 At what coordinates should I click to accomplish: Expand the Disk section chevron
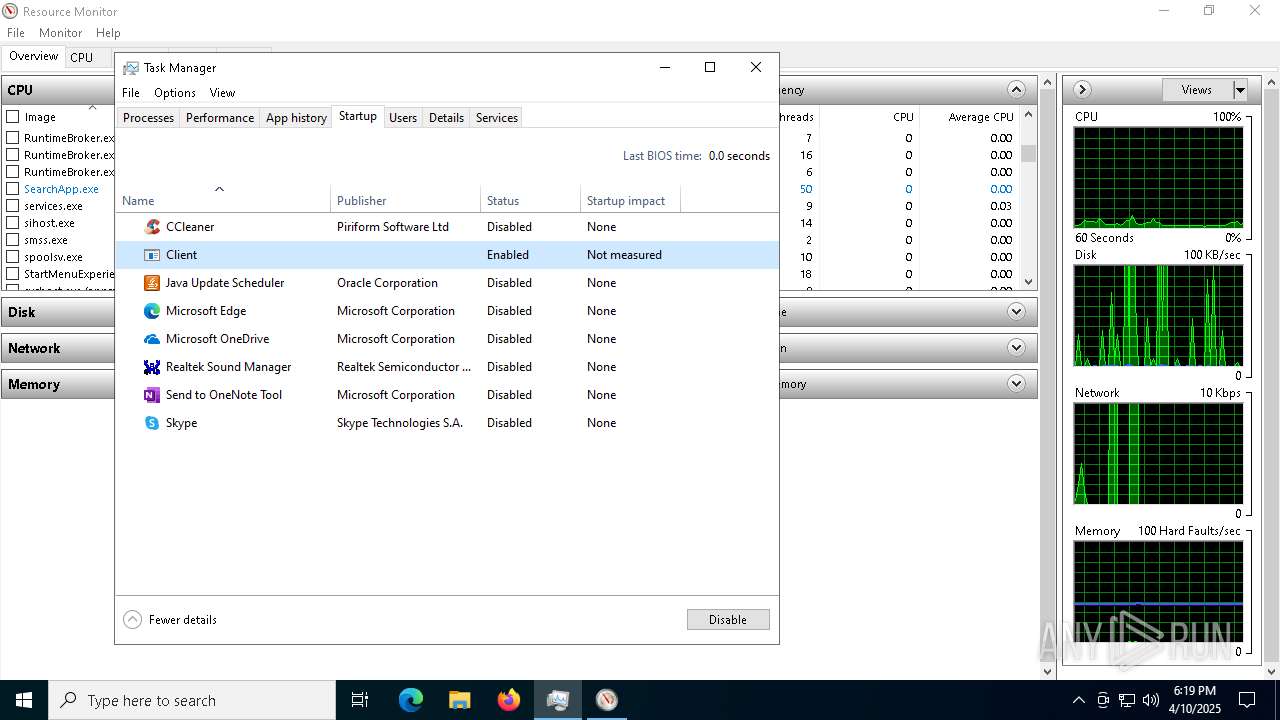tap(1016, 312)
